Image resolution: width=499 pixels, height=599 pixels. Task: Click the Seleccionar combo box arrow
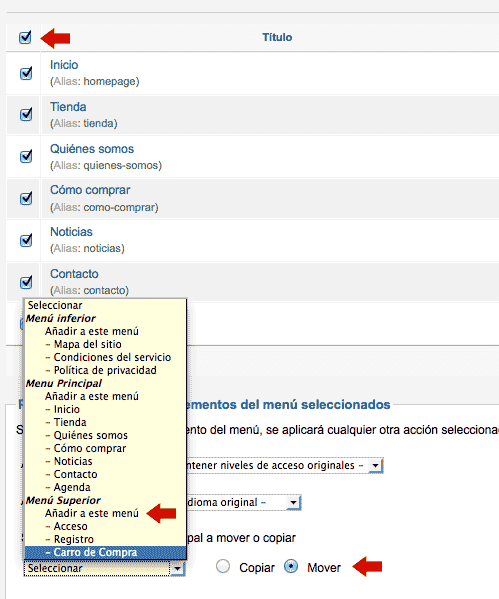177,568
